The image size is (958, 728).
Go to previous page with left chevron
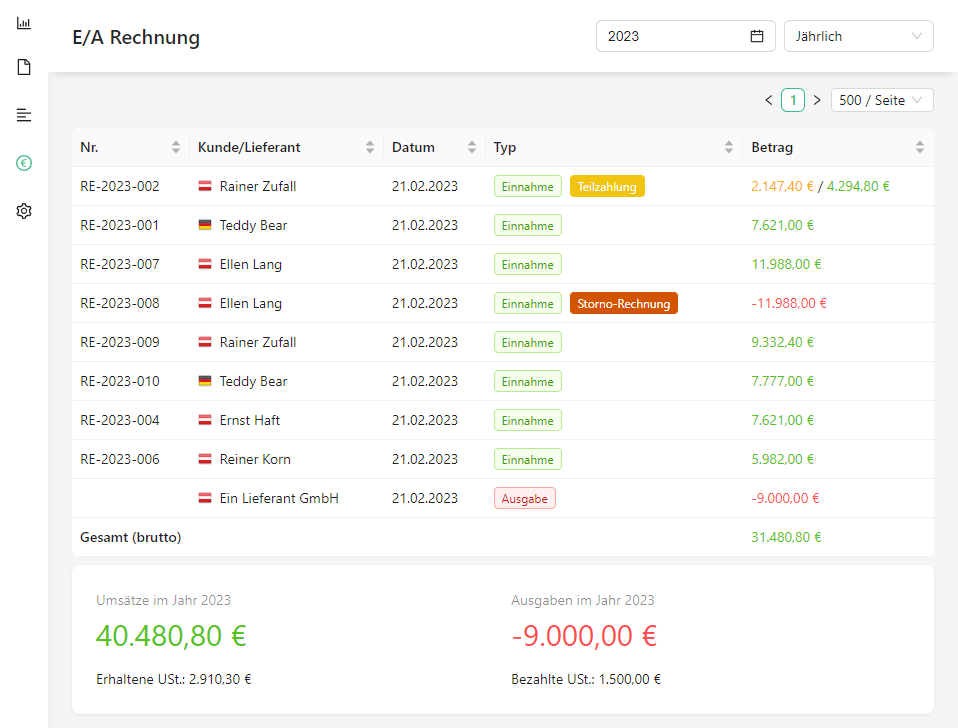[768, 100]
